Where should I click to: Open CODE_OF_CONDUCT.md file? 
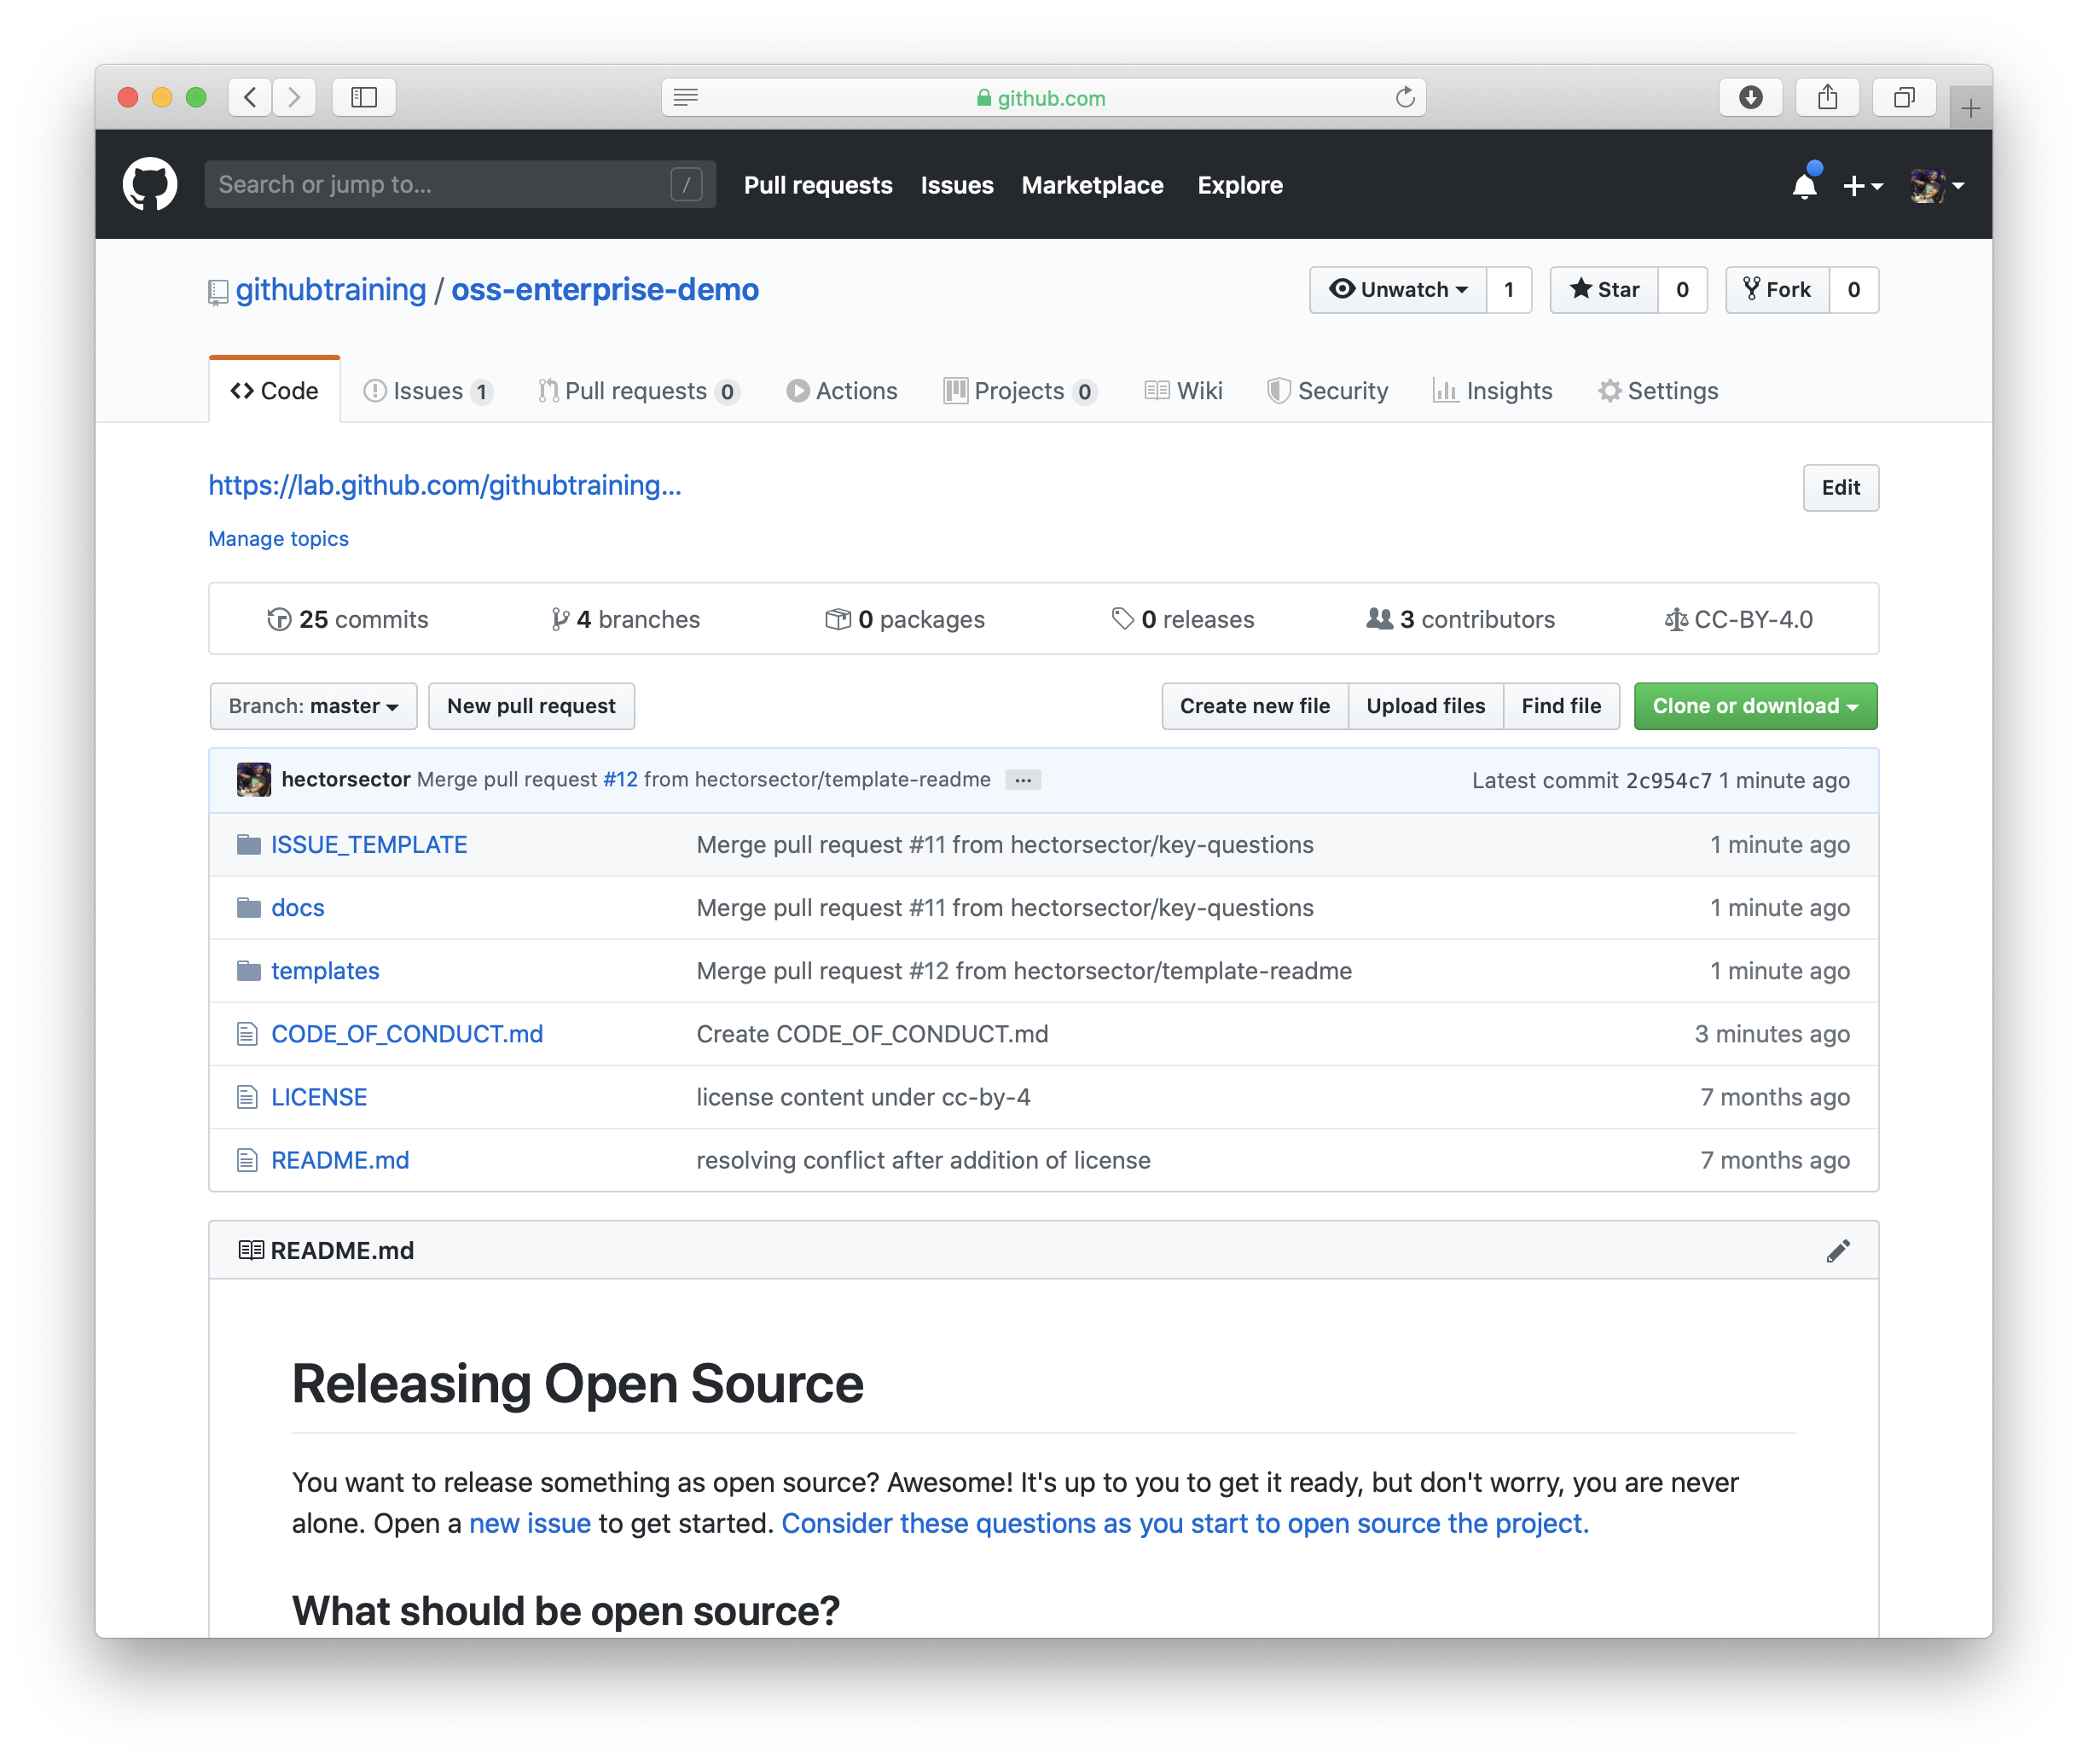click(x=407, y=1034)
